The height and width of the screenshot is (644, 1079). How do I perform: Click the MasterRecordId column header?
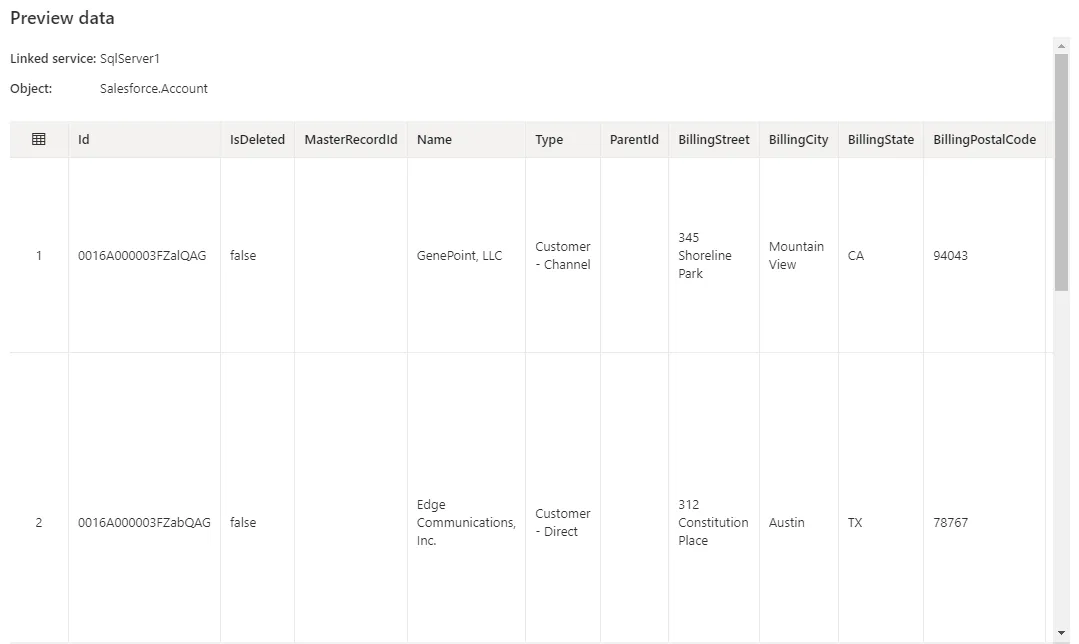(x=350, y=139)
